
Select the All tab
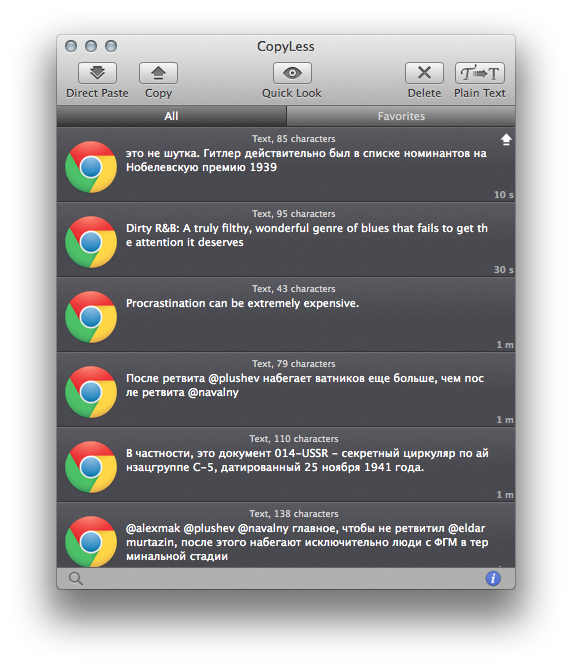(x=172, y=116)
